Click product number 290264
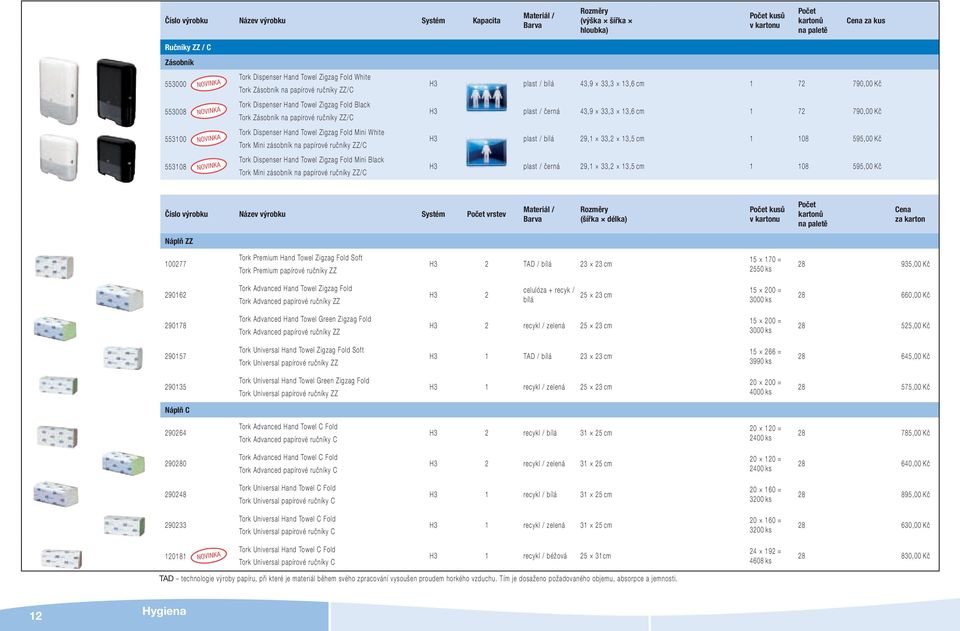 (x=175, y=433)
